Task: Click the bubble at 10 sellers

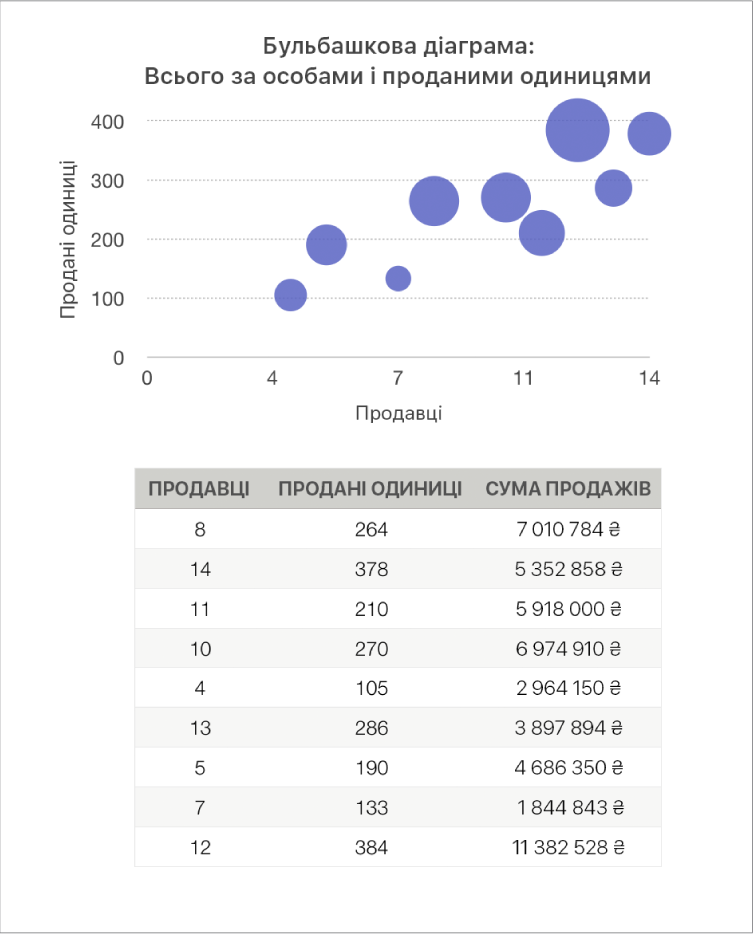Action: (506, 198)
